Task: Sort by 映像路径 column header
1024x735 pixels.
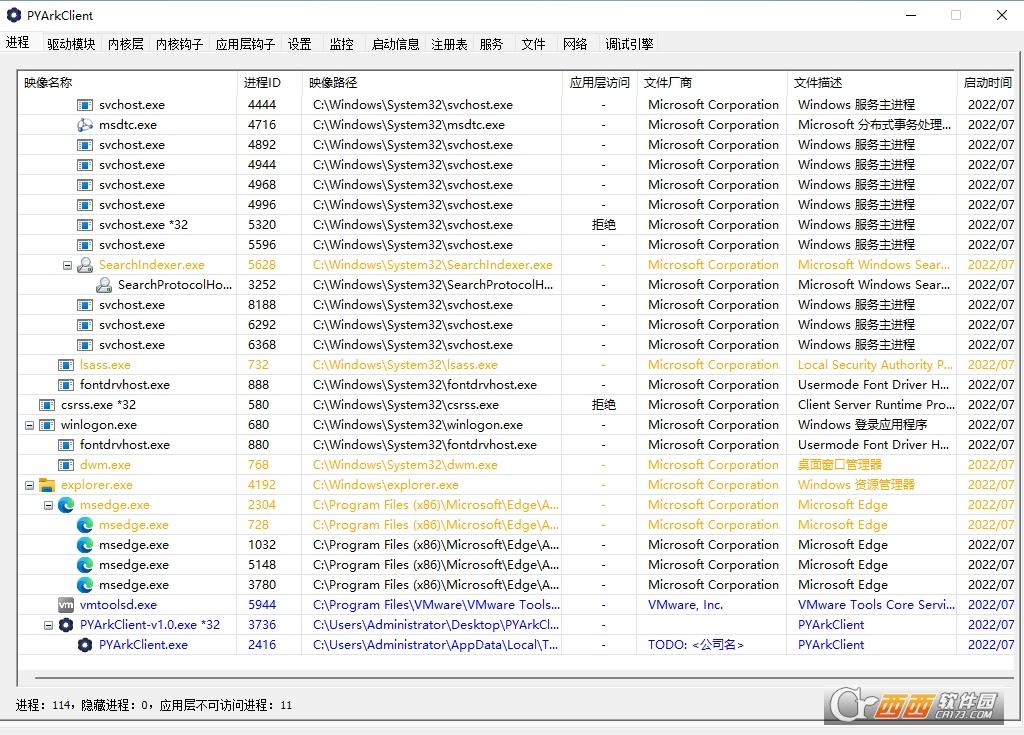Action: pyautogui.click(x=432, y=82)
